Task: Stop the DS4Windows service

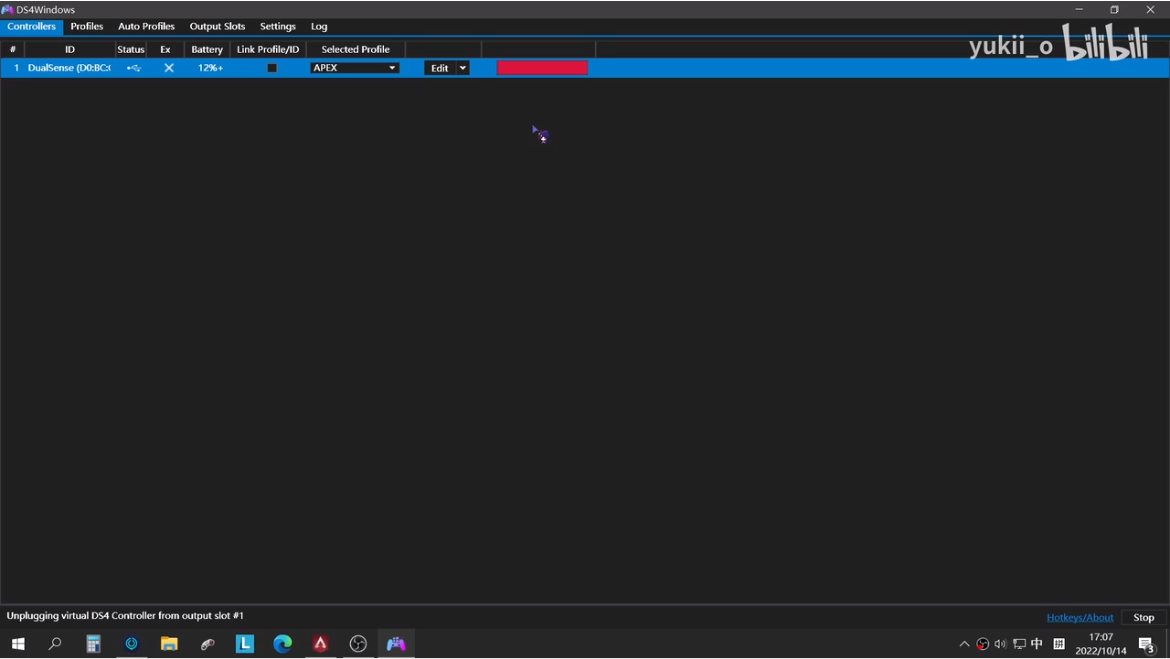Action: pyautogui.click(x=1143, y=617)
